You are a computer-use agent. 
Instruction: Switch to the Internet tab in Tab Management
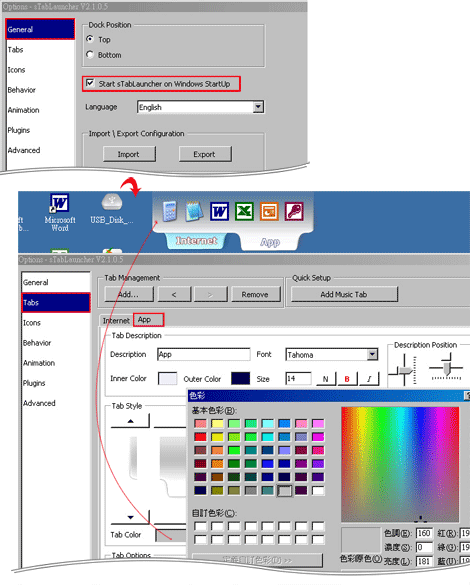coord(116,320)
